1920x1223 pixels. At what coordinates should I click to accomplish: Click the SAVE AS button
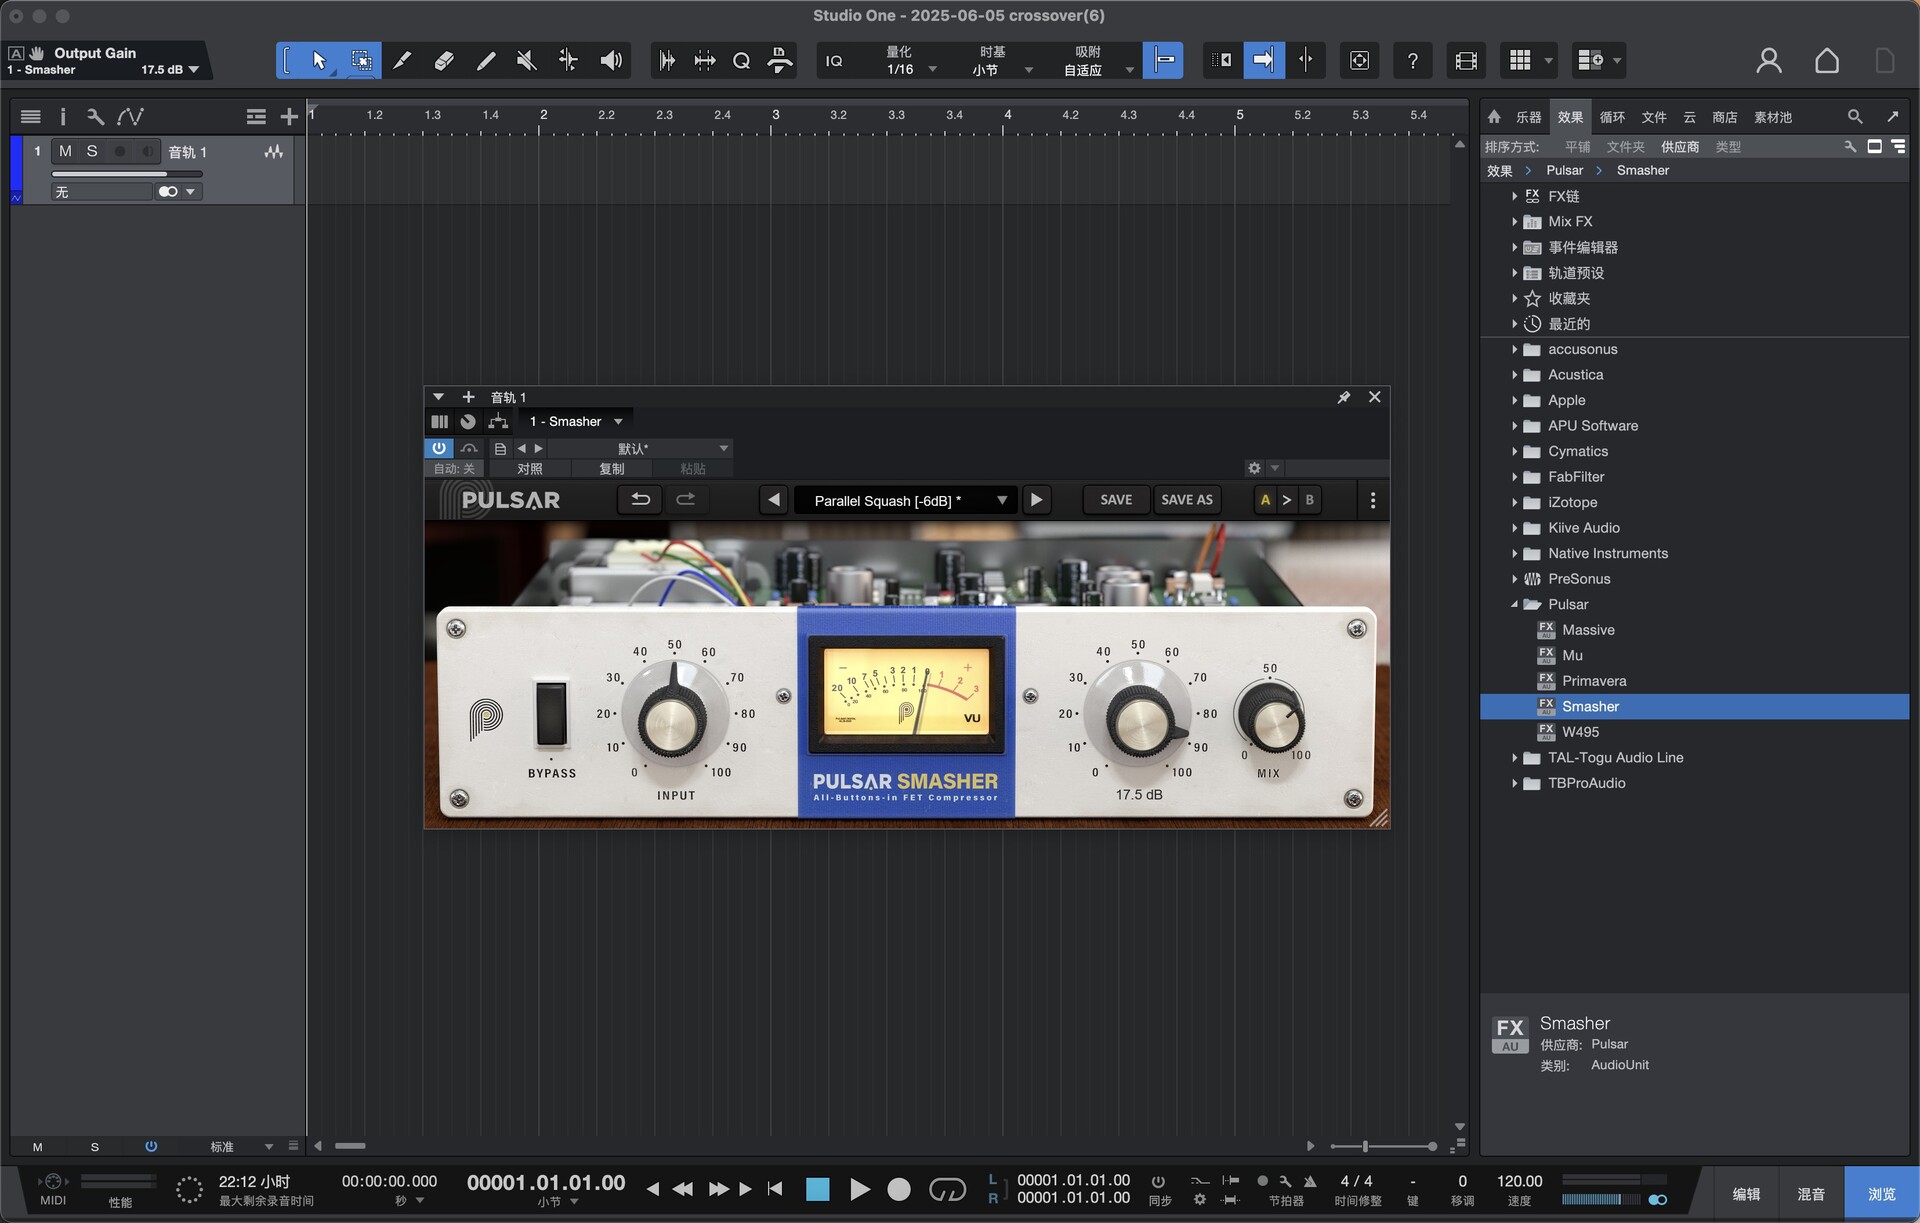(1187, 500)
